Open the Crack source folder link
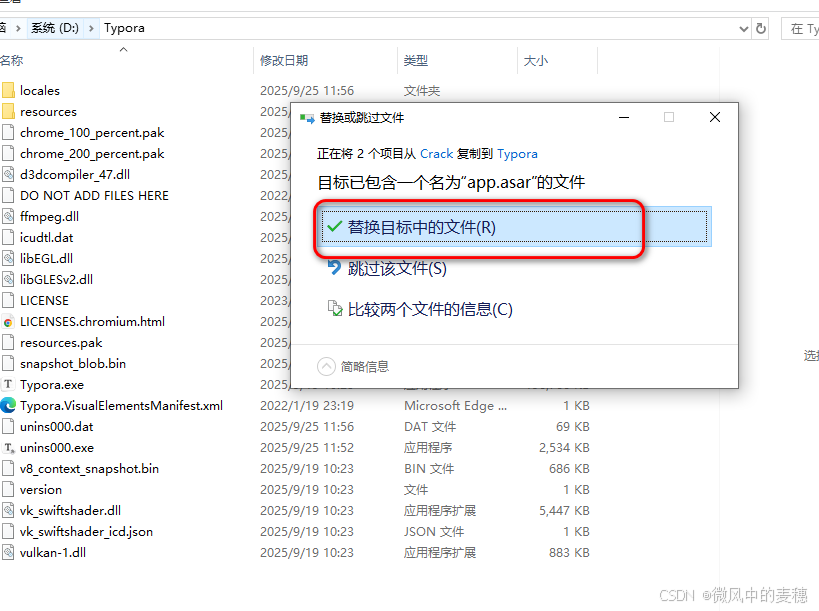Viewport: 819px width, 611px height. tap(436, 154)
